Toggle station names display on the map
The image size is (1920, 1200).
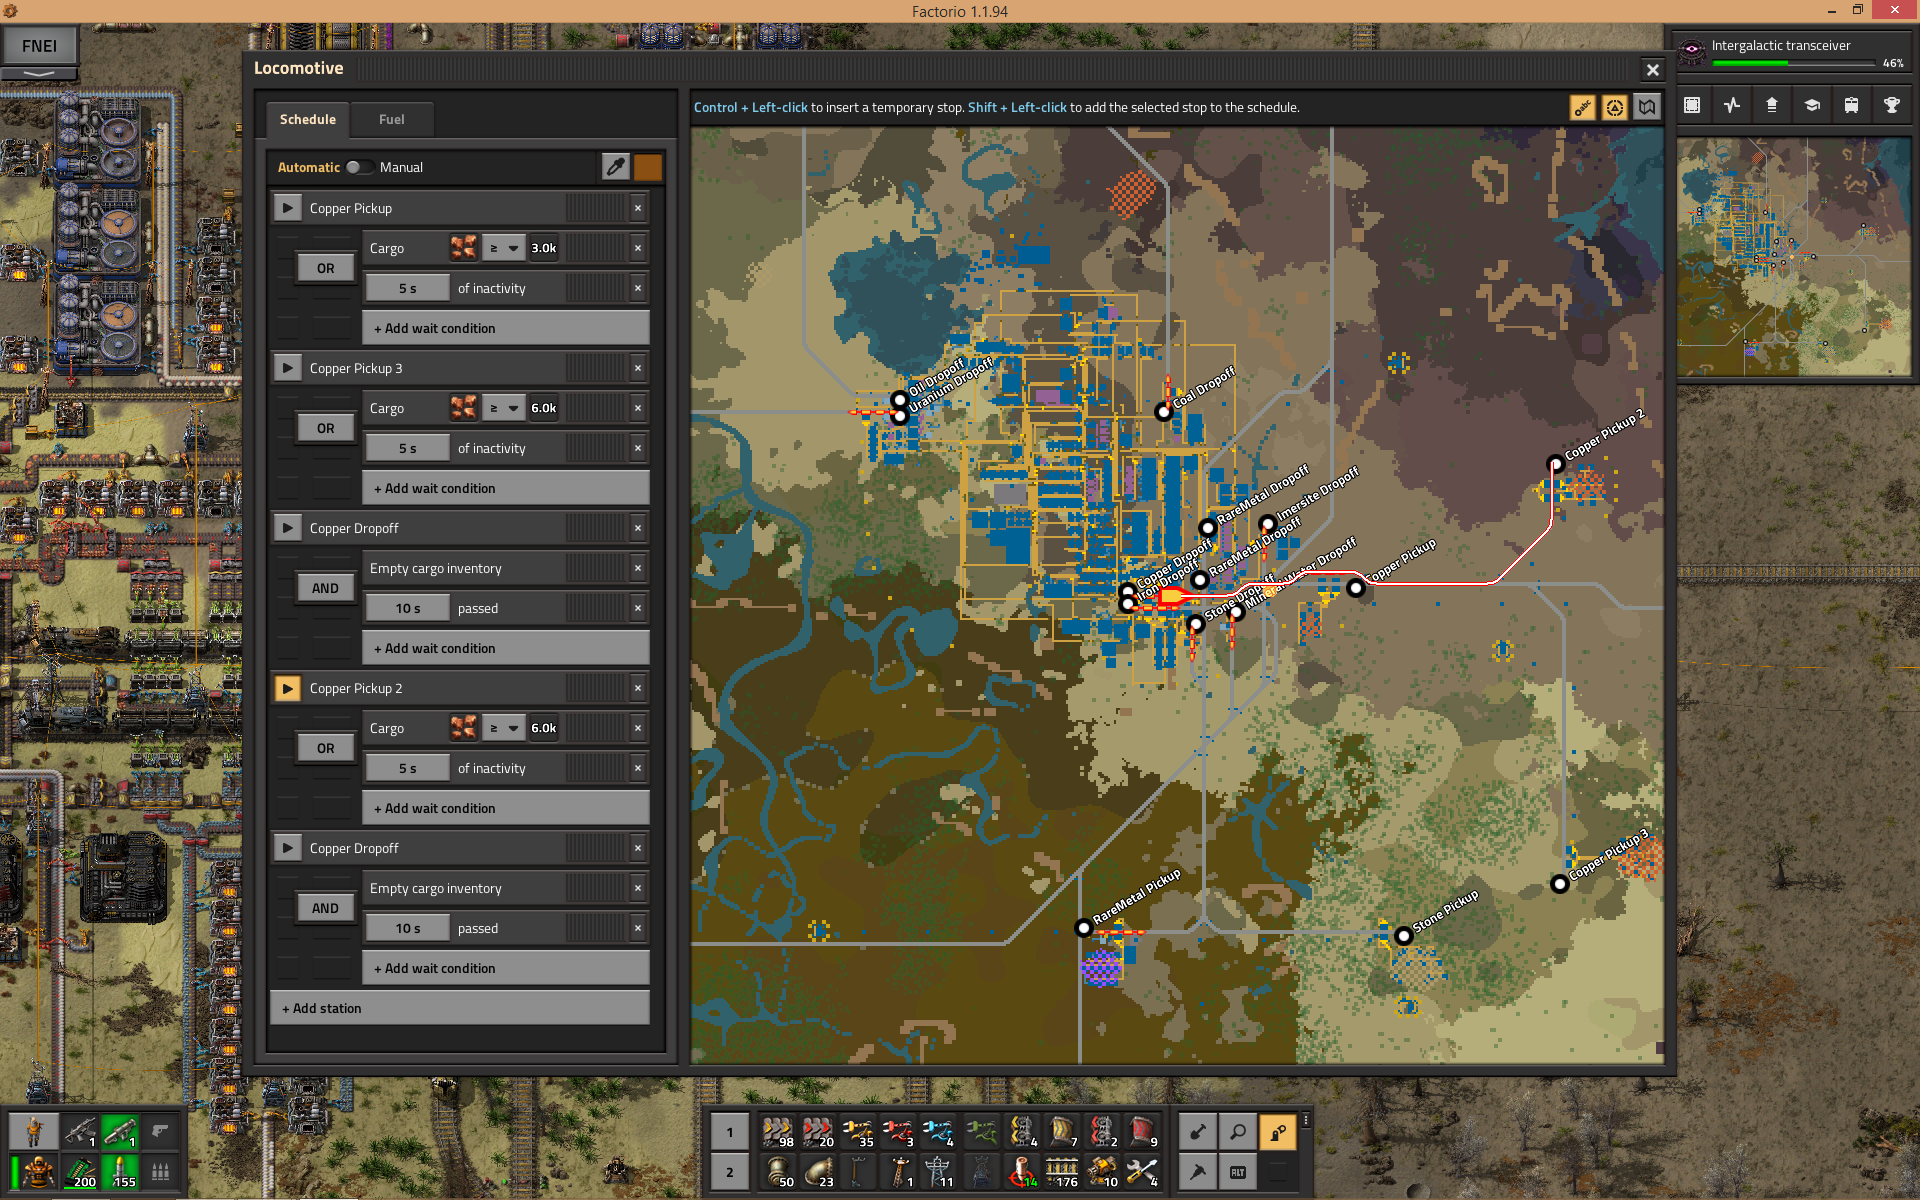point(1582,107)
